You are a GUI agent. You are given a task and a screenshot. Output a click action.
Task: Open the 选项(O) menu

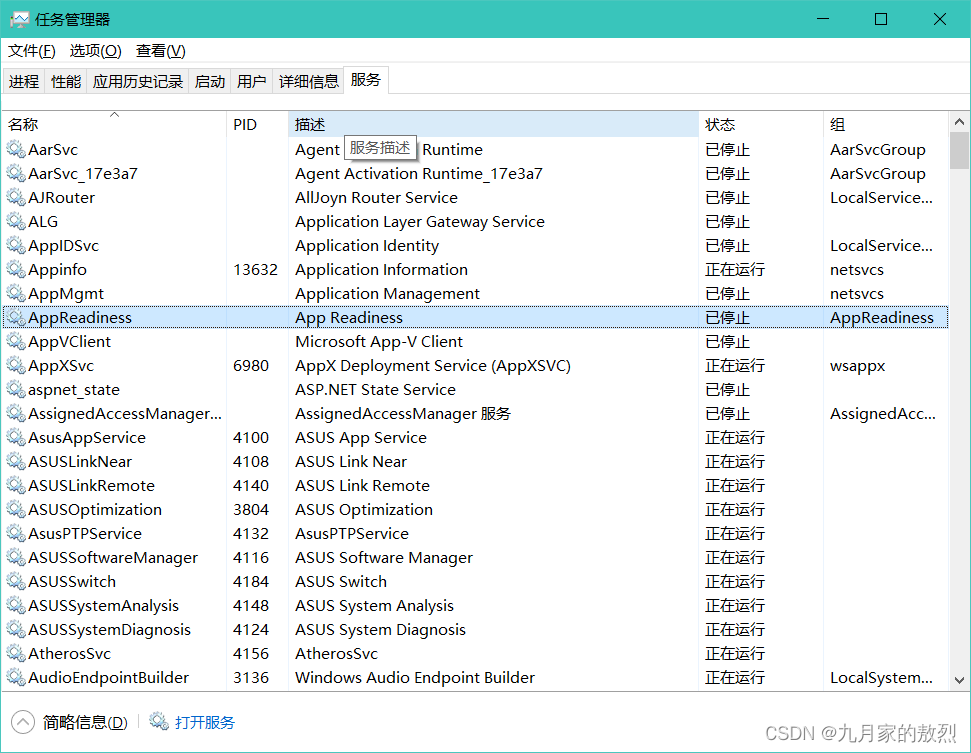[95, 51]
